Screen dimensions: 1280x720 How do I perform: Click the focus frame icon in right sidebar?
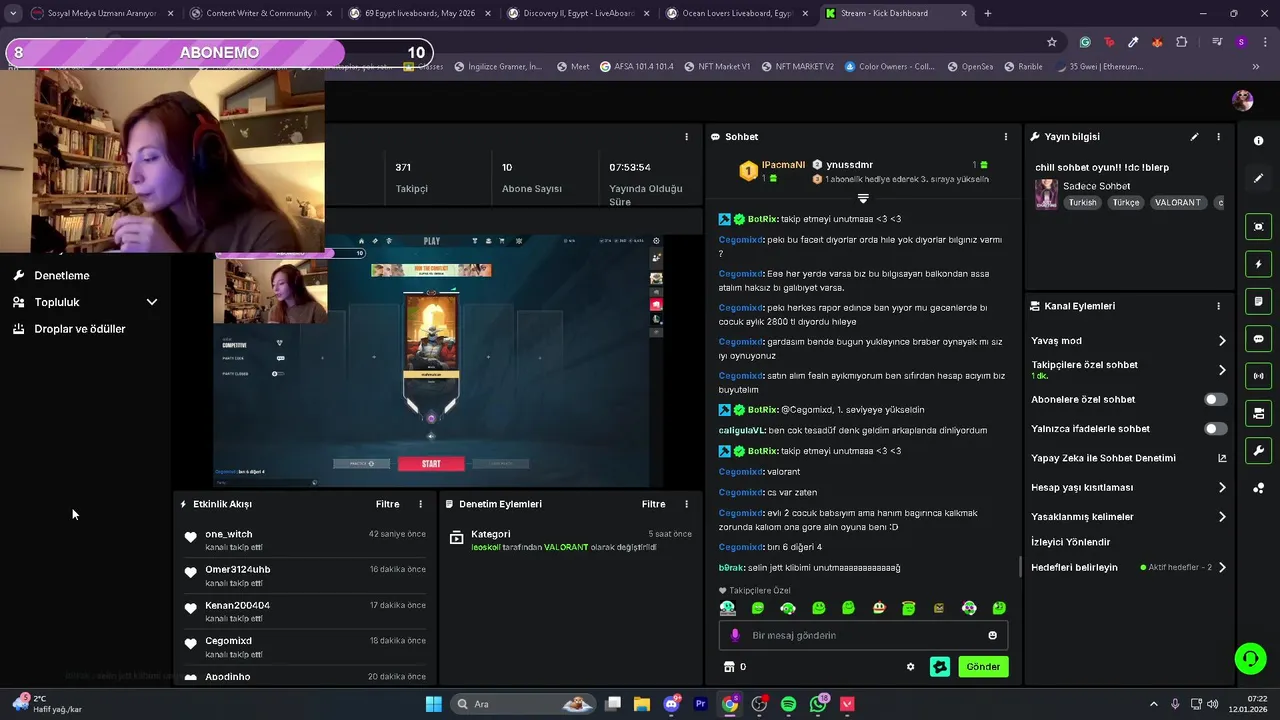click(x=1258, y=227)
